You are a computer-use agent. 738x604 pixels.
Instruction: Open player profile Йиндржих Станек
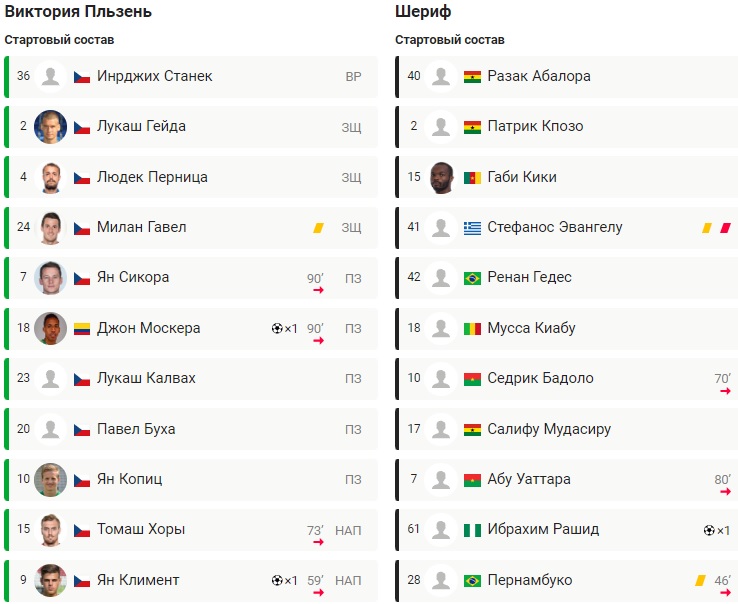[154, 76]
